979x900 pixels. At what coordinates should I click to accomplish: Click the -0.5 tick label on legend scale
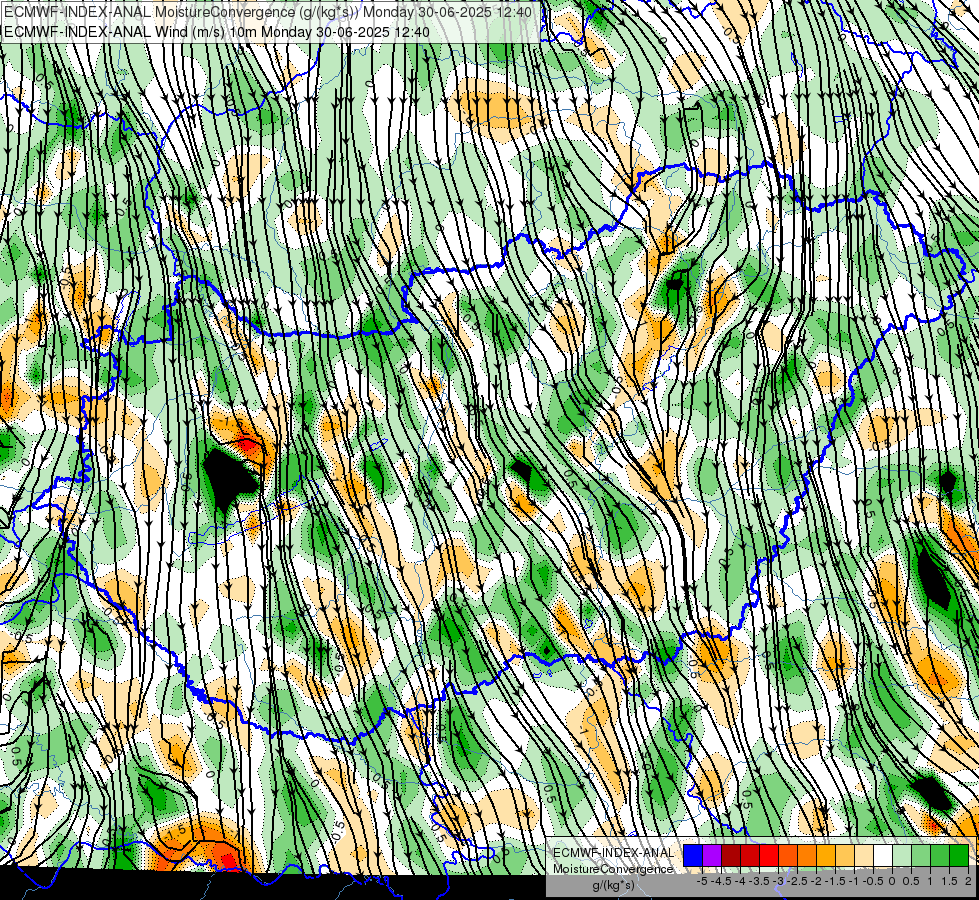pyautogui.click(x=873, y=881)
